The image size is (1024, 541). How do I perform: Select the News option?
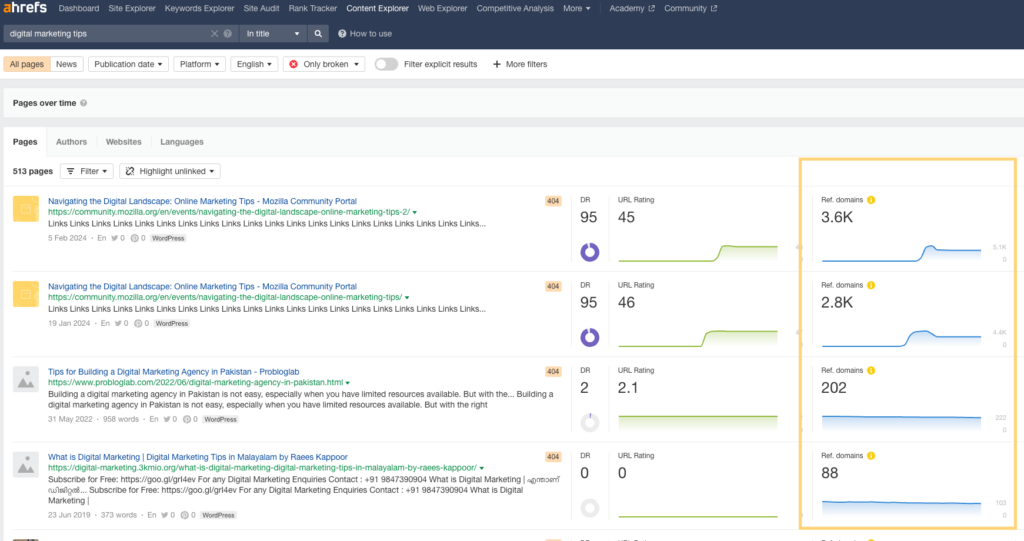[66, 64]
